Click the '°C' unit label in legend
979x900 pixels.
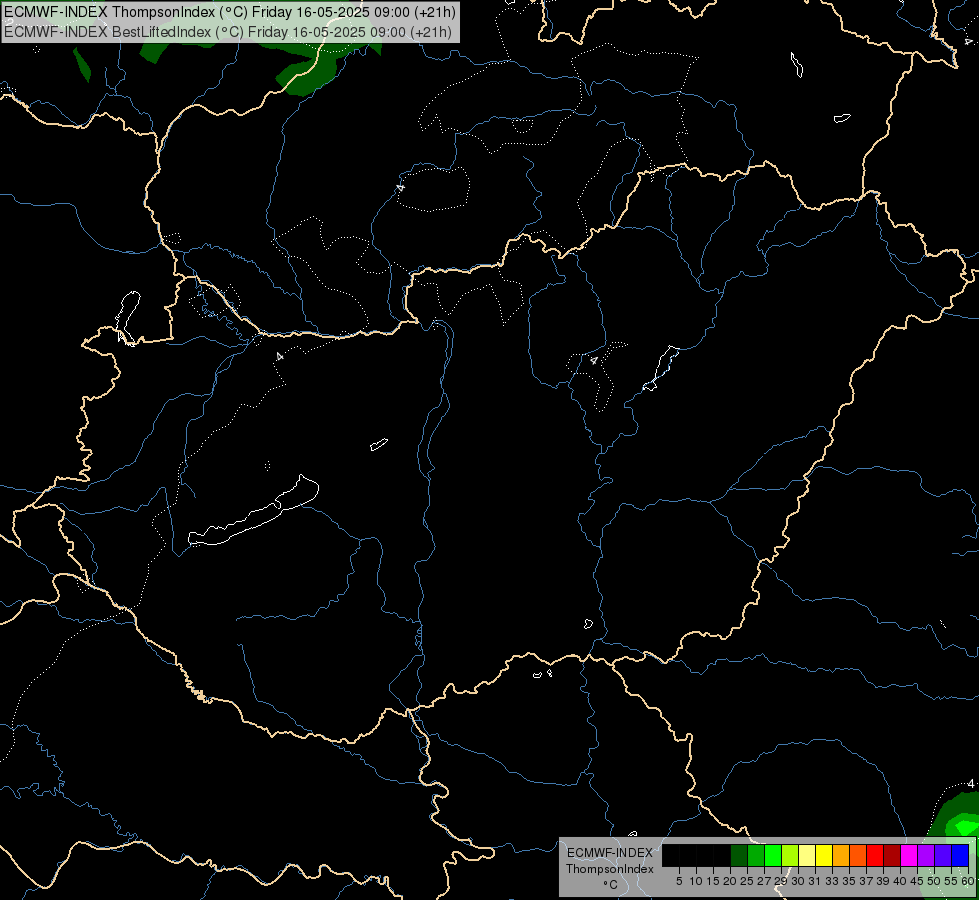(611, 885)
